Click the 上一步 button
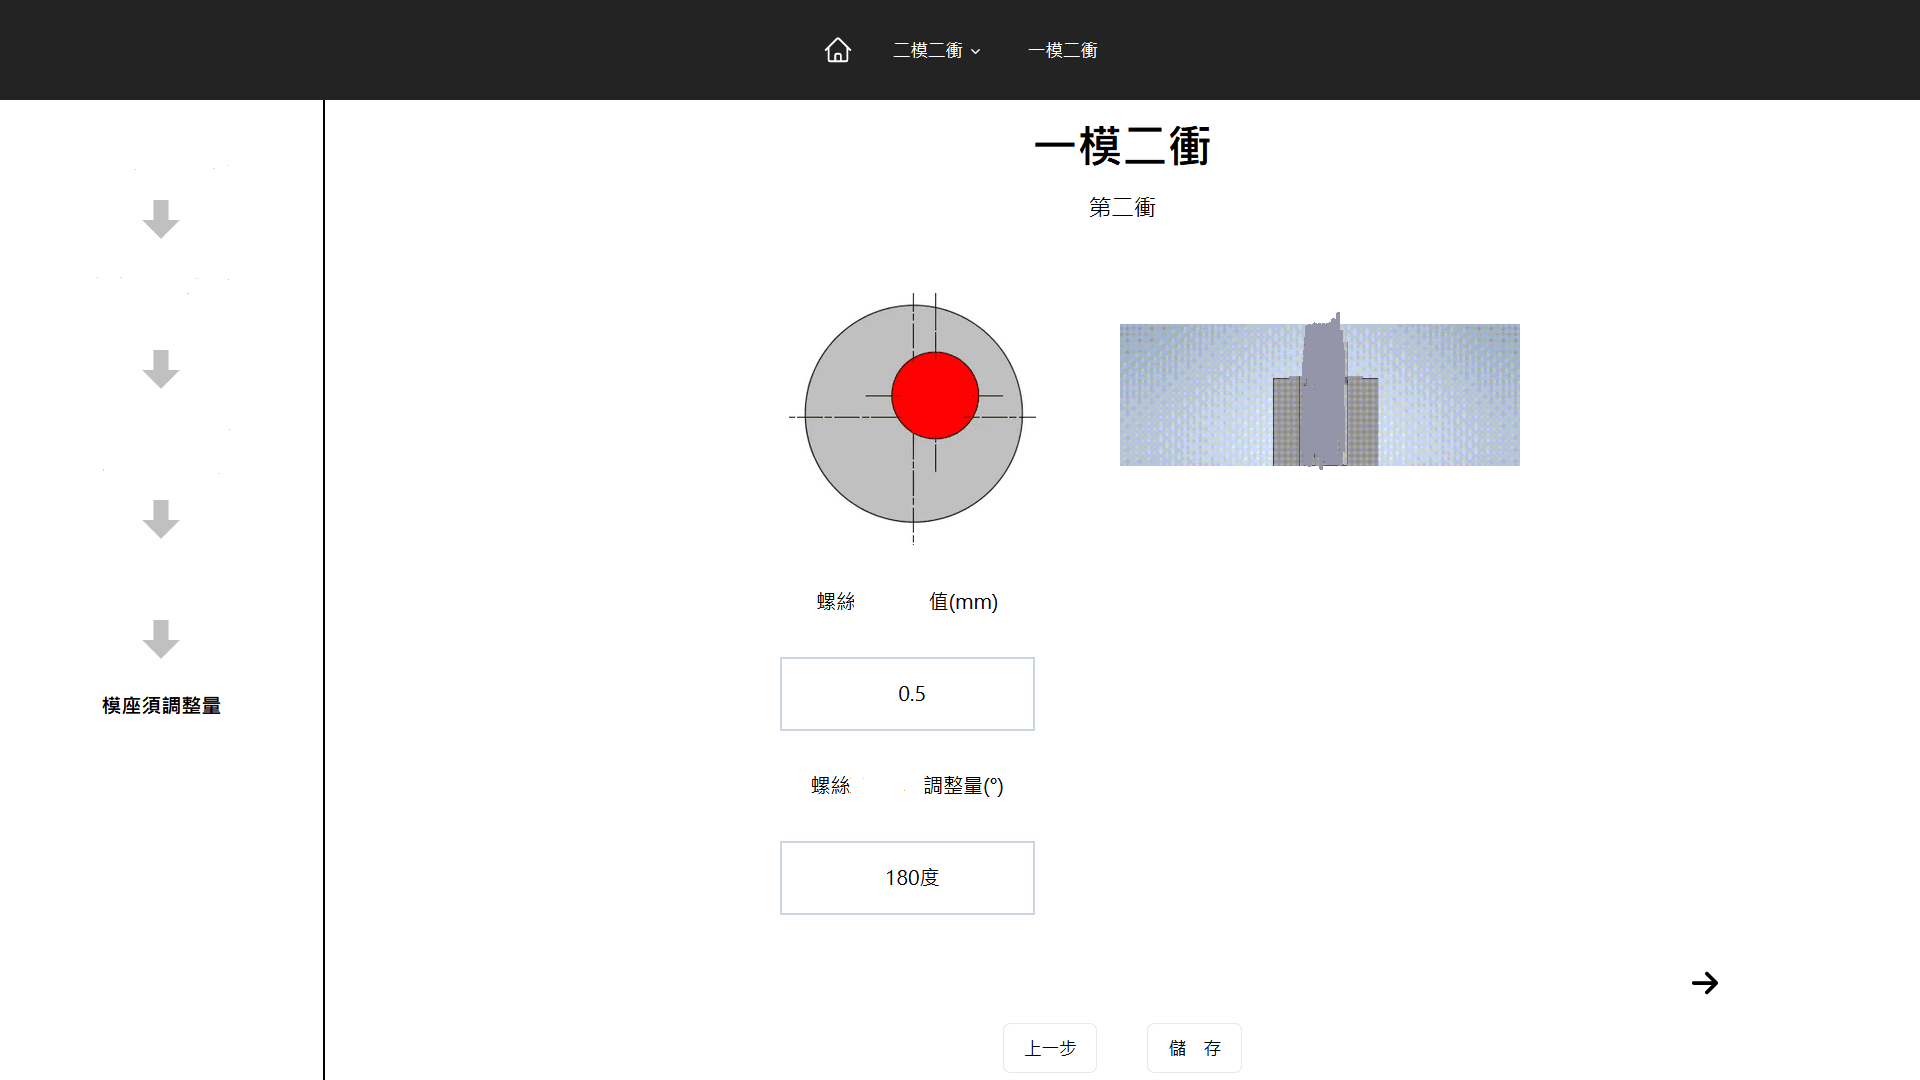Image resolution: width=1920 pixels, height=1080 pixels. [1050, 1048]
